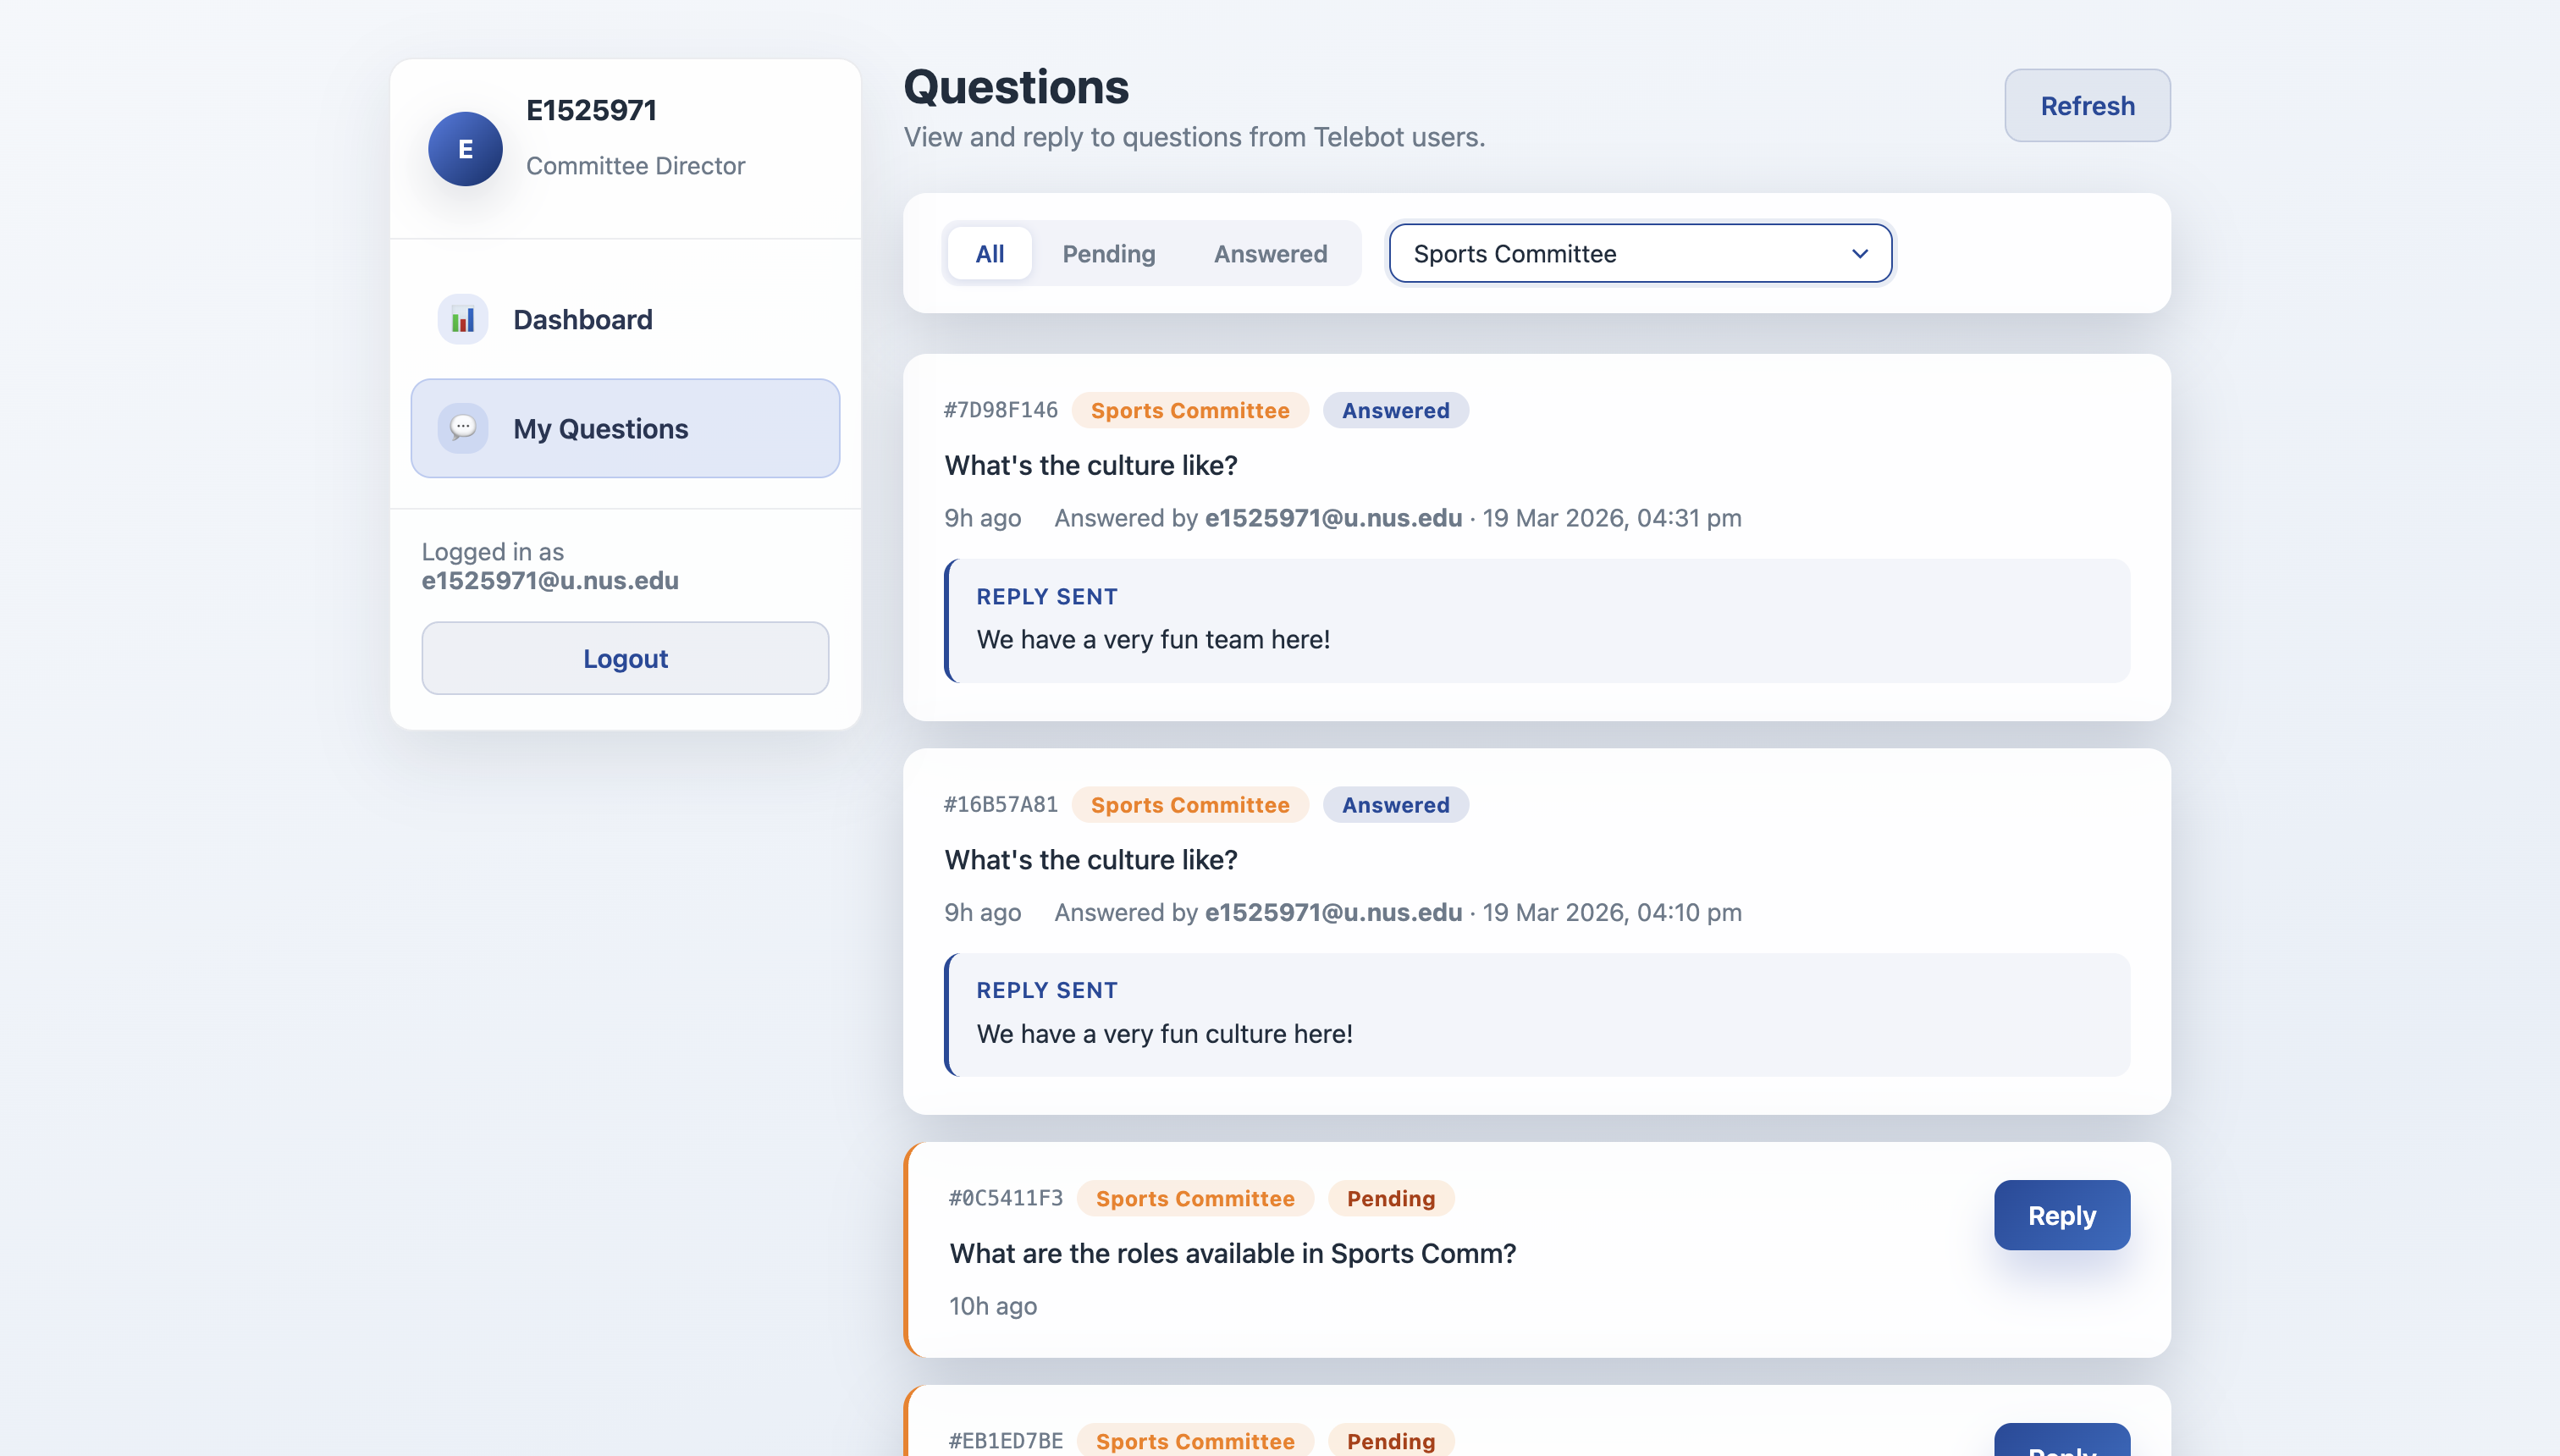Select the All filter tab
The image size is (2560, 1456).
(989, 254)
